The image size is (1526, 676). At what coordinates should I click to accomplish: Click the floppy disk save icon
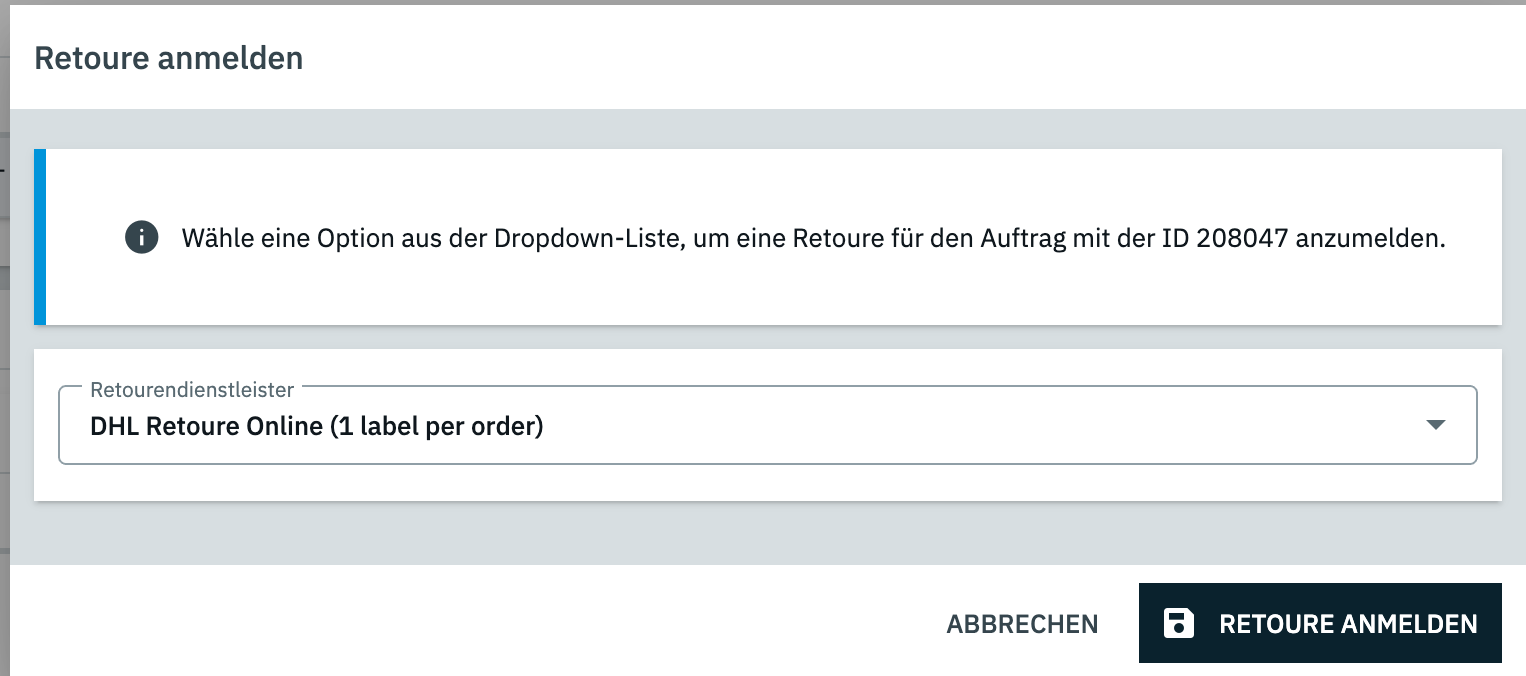point(1179,623)
